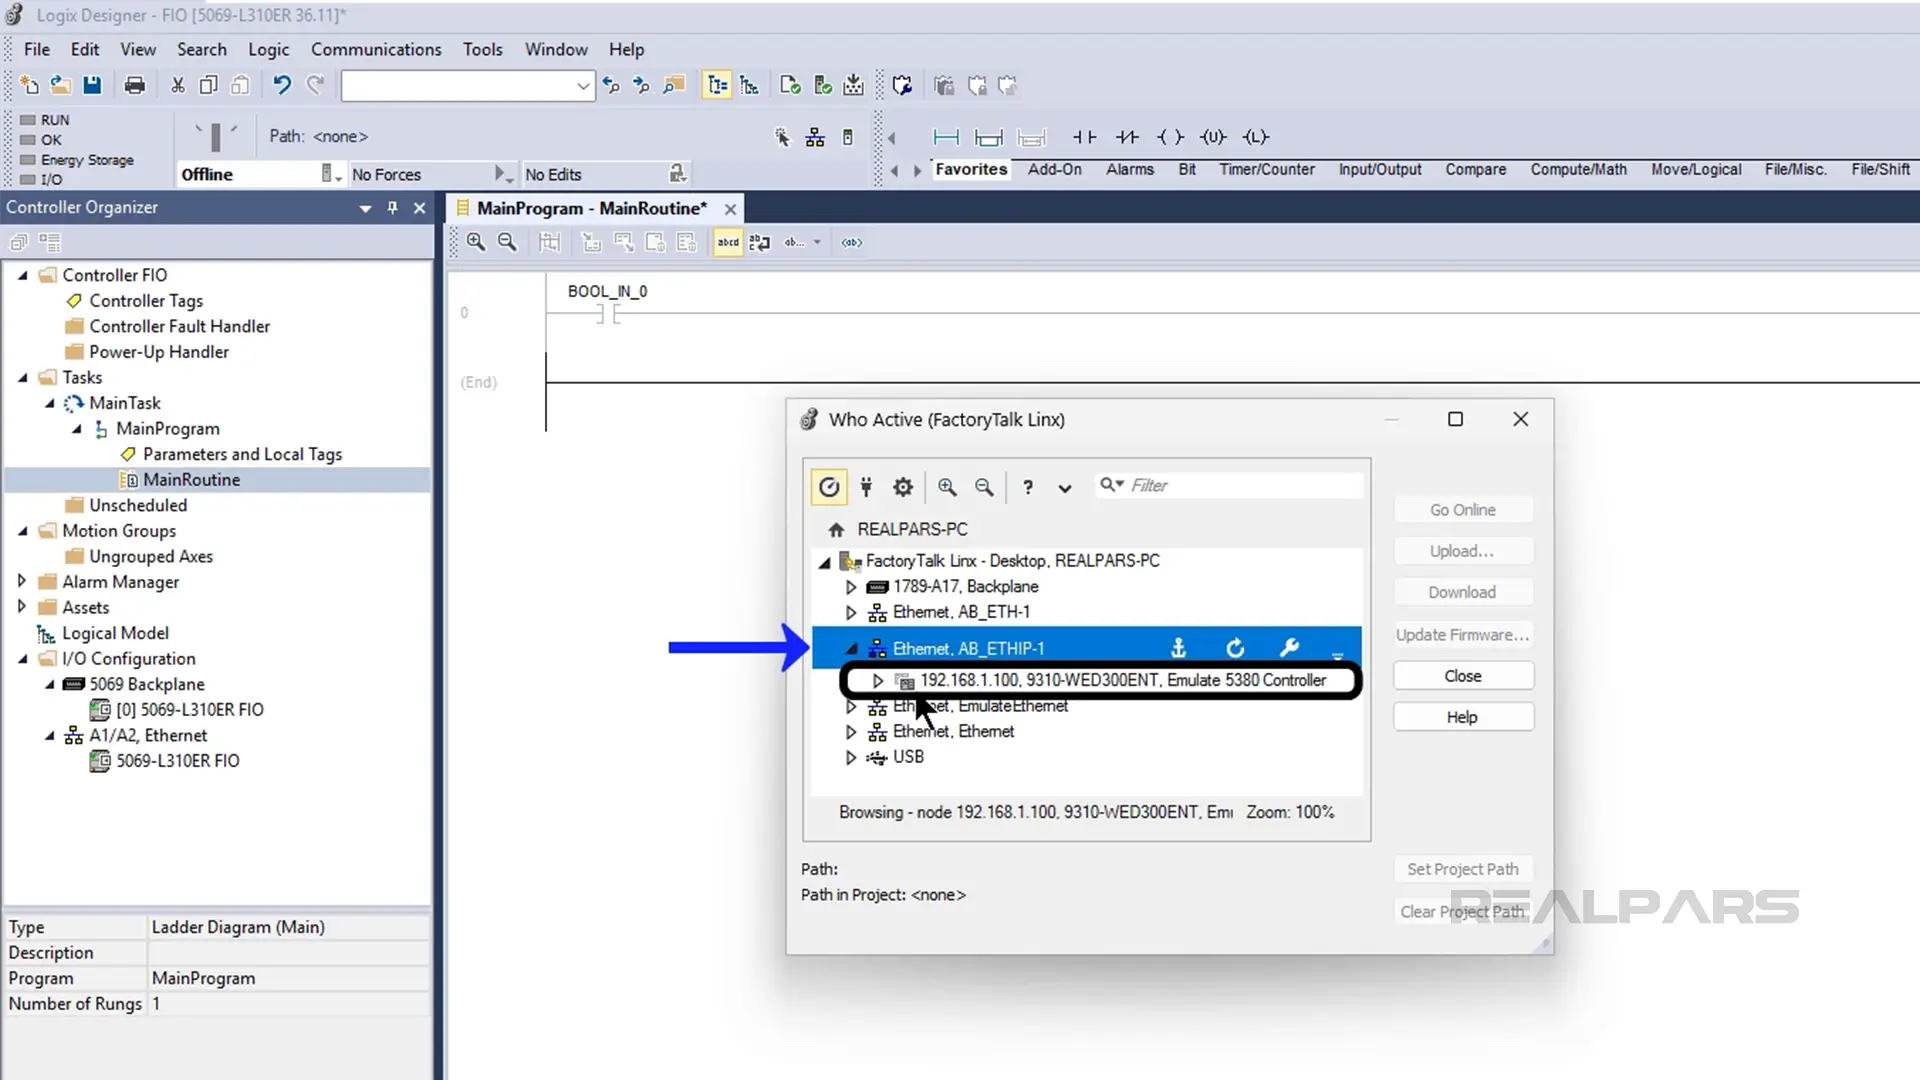Open the search combo box dropdown
Viewport: 1920px width, 1080px height.
point(582,86)
